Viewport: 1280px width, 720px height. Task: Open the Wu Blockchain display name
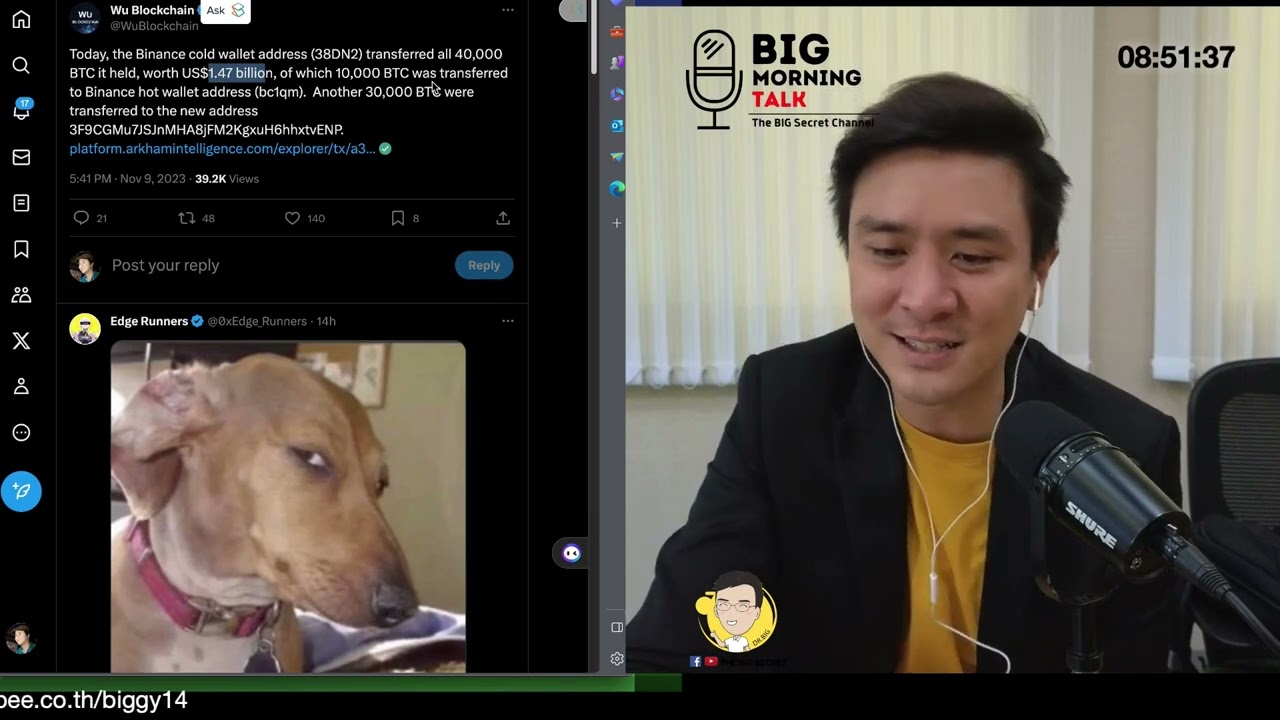[x=152, y=10]
